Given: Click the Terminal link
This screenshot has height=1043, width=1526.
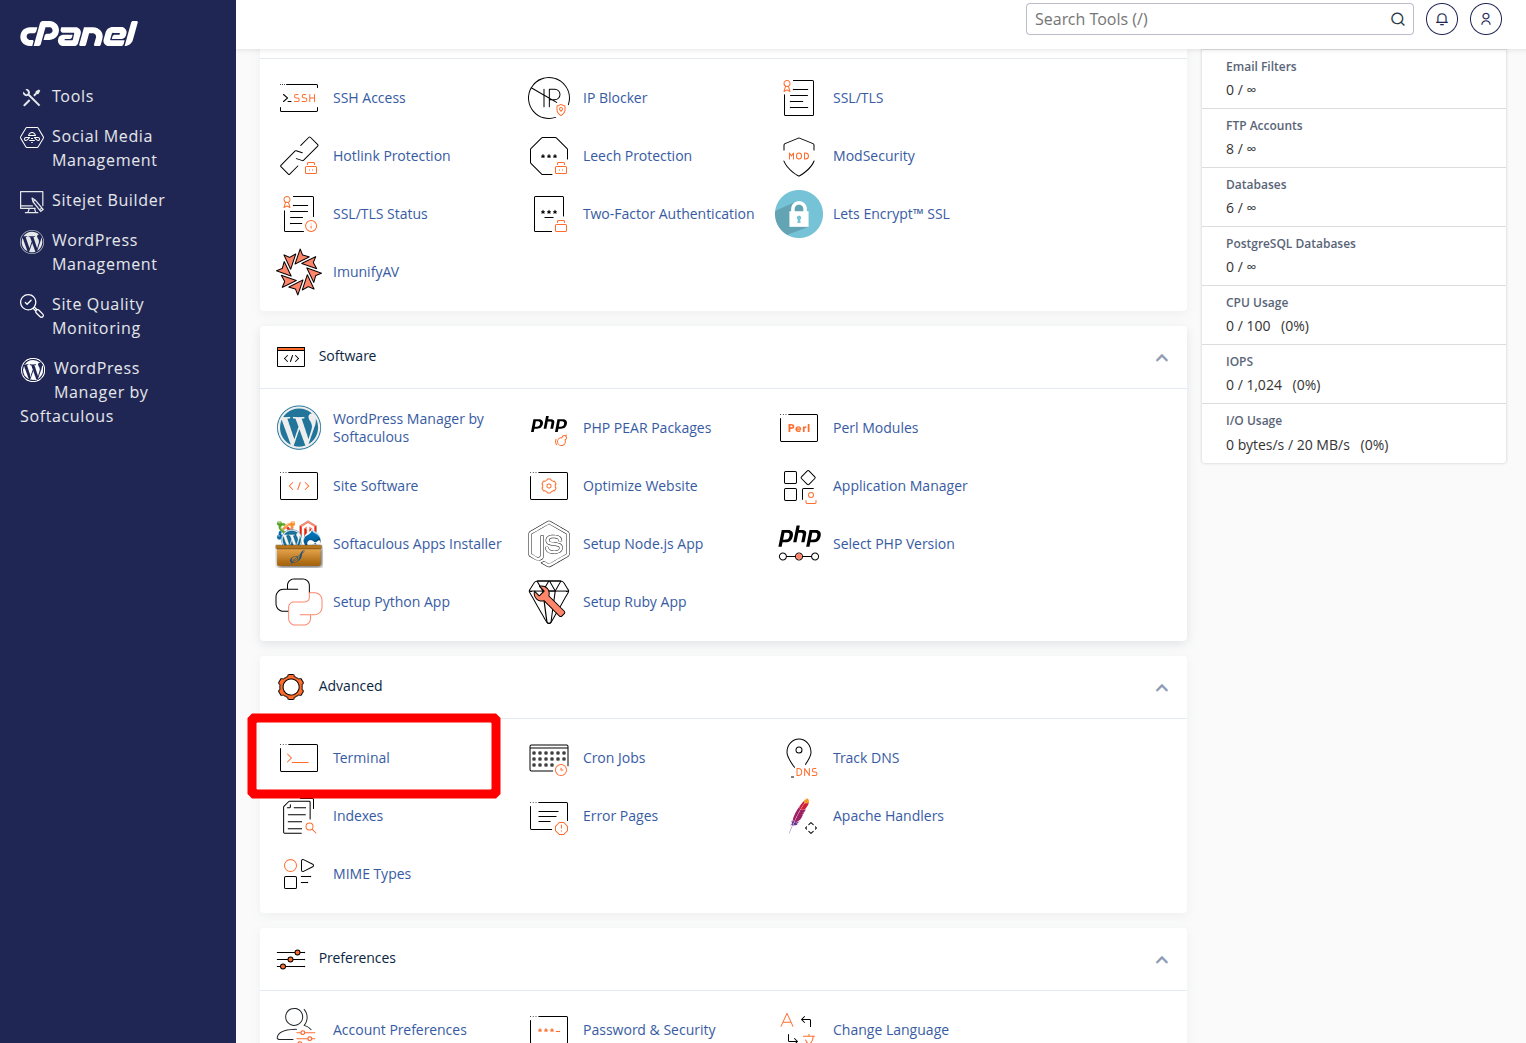Looking at the screenshot, I should coord(361,758).
